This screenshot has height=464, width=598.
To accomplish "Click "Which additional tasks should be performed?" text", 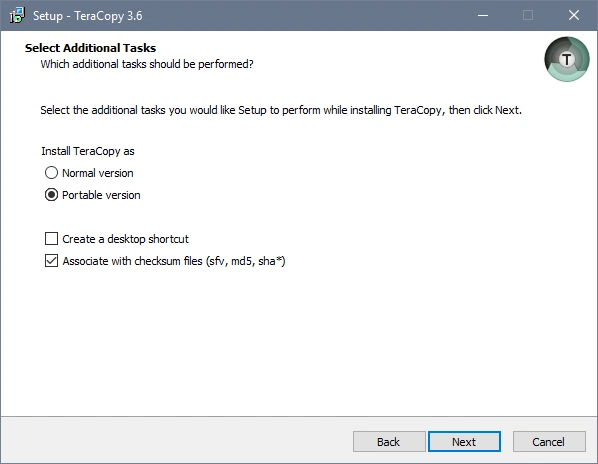I will [147, 64].
